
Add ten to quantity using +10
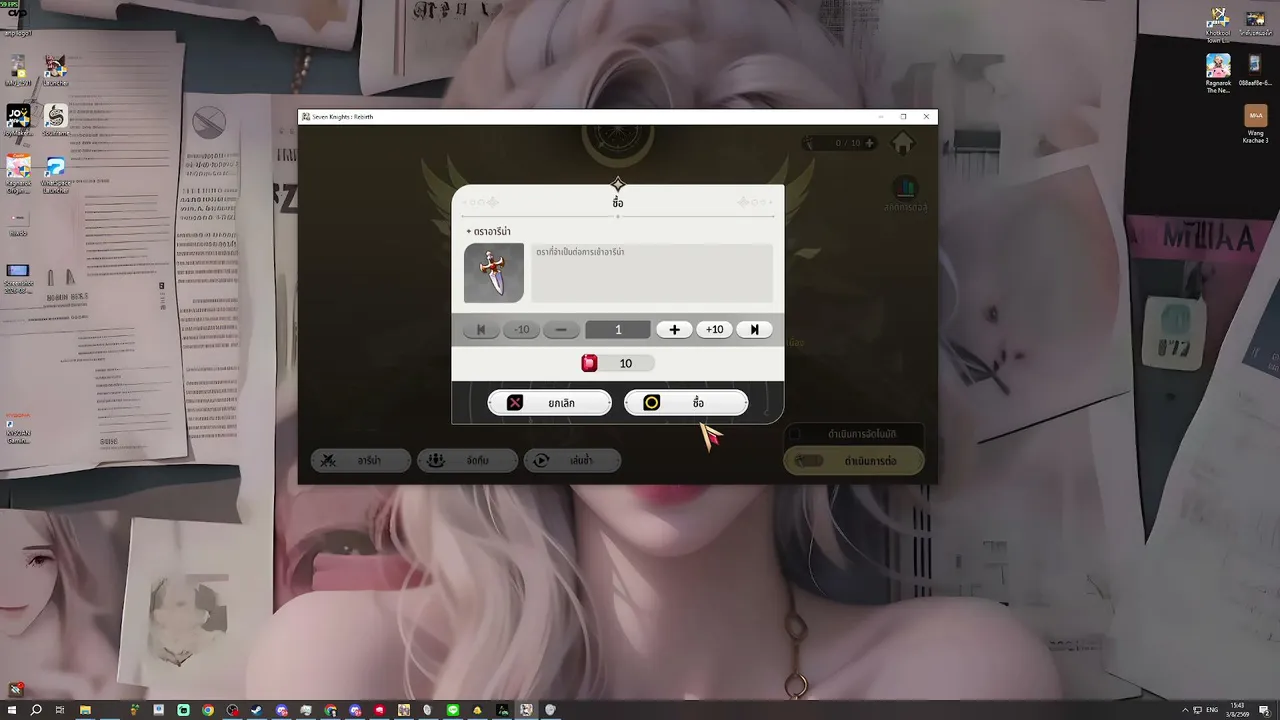(714, 330)
